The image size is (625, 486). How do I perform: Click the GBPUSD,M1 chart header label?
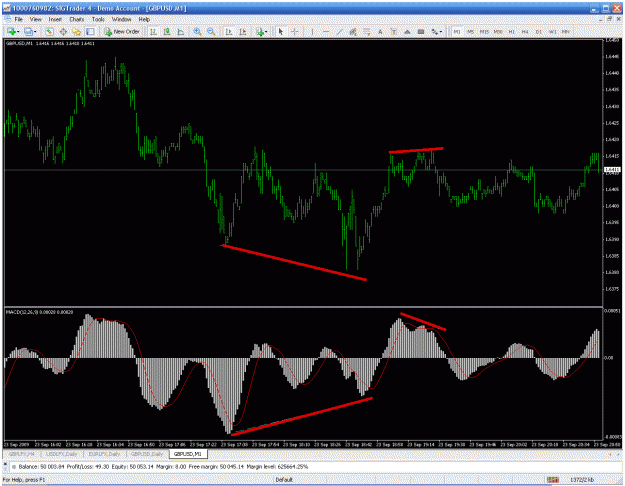50,43
